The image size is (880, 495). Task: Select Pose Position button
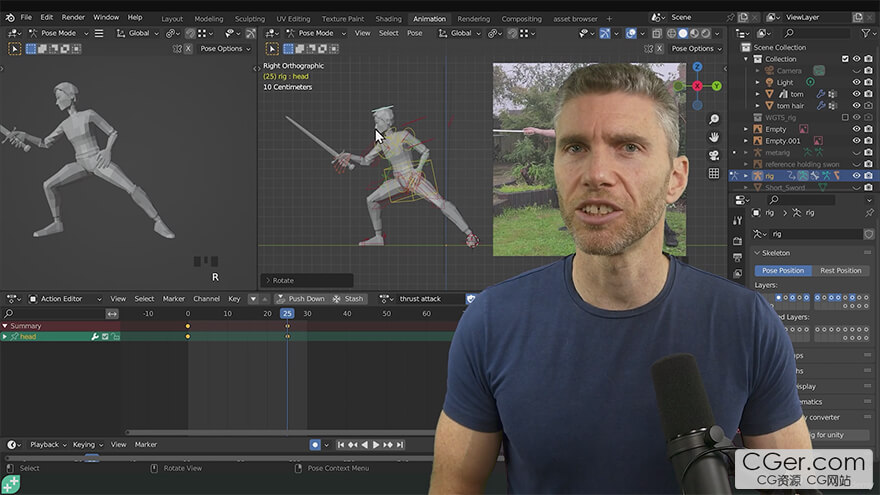coord(783,271)
